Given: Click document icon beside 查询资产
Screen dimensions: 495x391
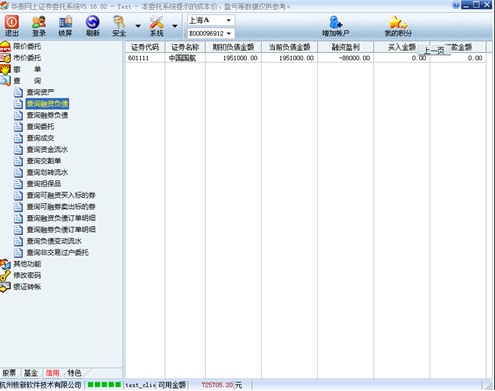Looking at the screenshot, I should click(x=18, y=92).
